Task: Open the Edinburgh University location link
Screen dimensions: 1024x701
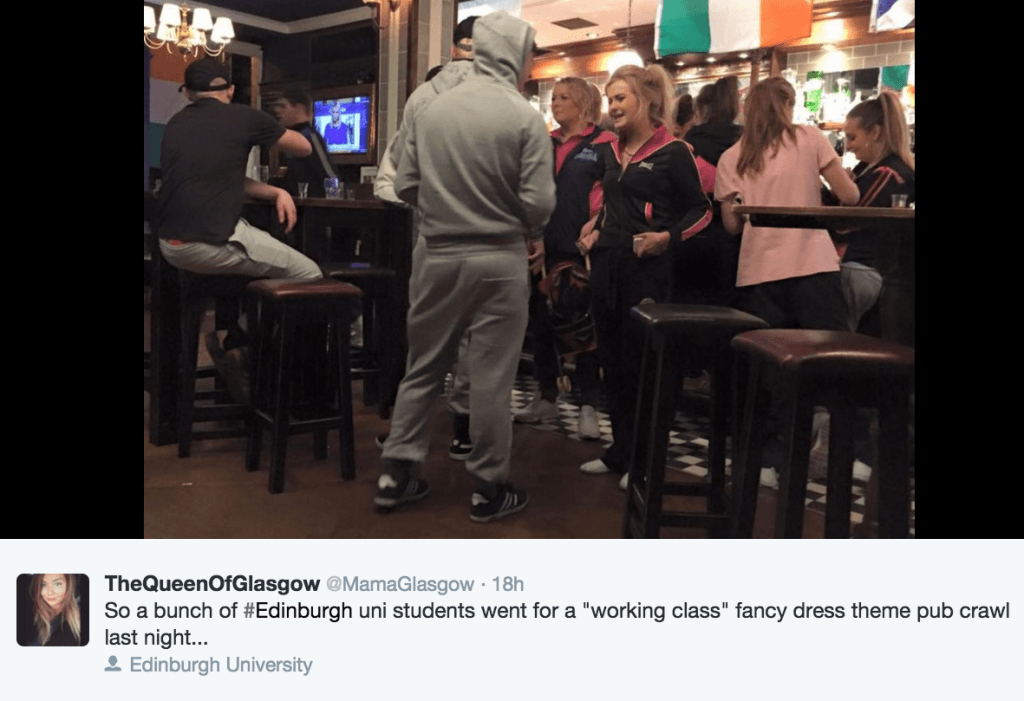Action: point(221,664)
